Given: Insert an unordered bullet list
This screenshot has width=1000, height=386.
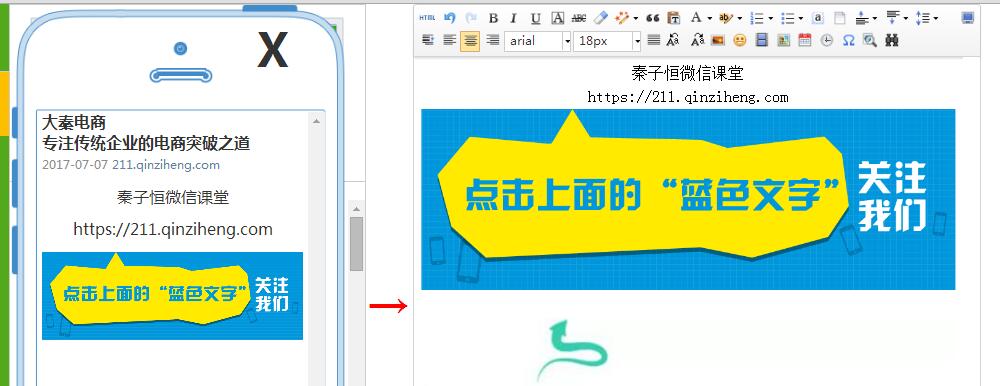Looking at the screenshot, I should pyautogui.click(x=788, y=18).
